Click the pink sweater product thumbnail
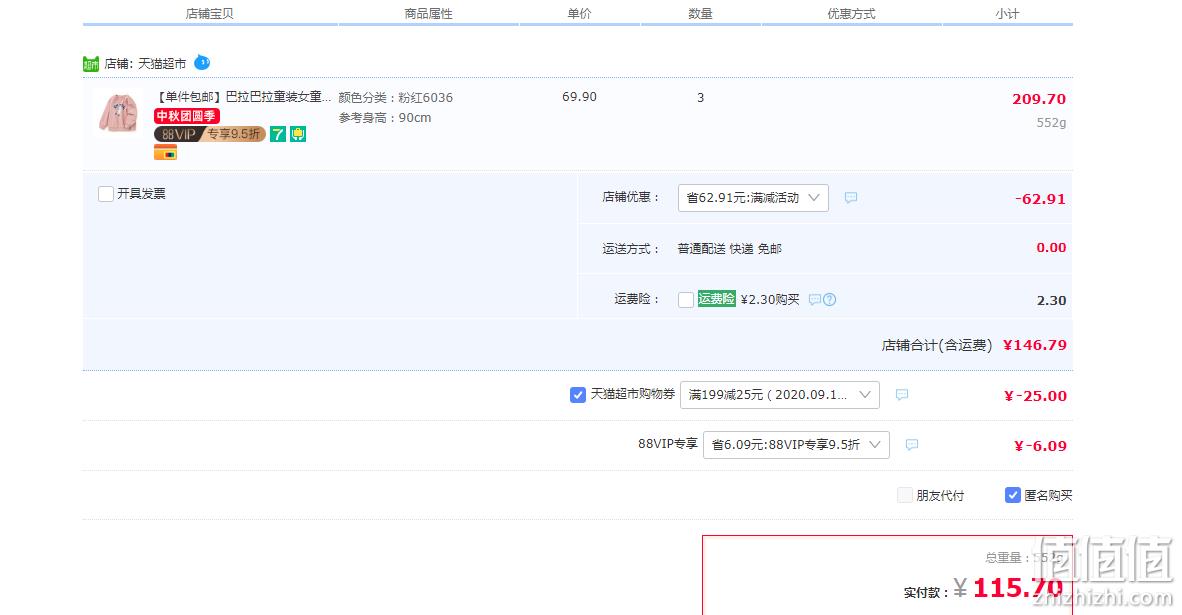Screen dimensions: 1182x615 click(118, 112)
